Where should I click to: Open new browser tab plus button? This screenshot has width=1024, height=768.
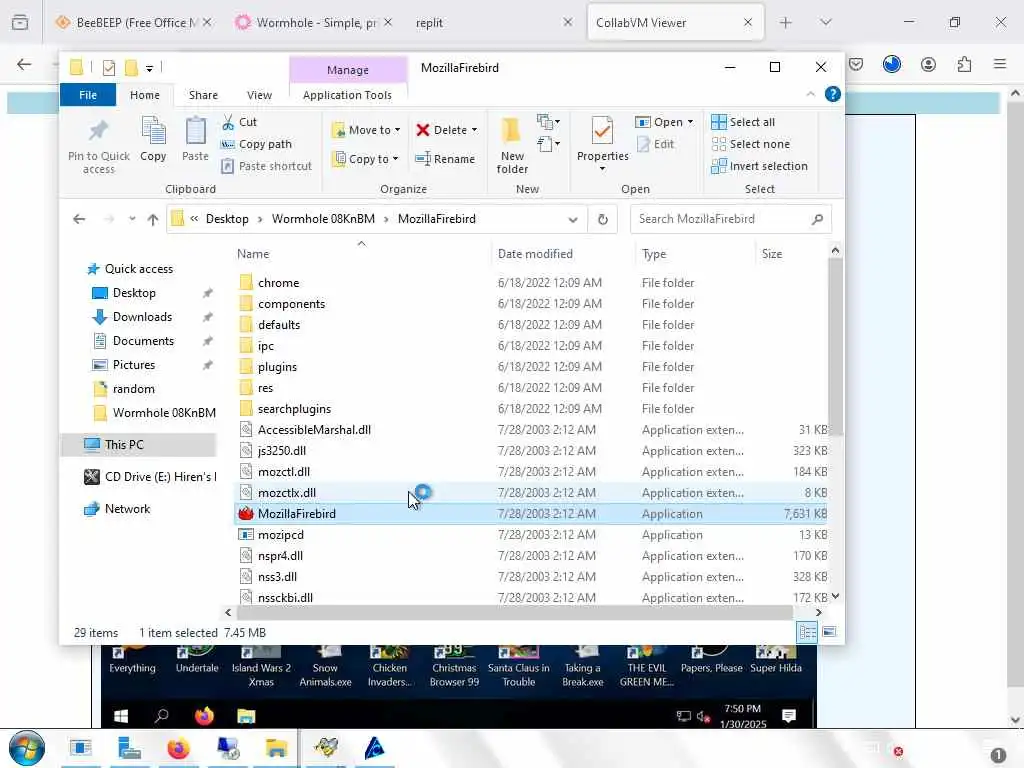pyautogui.click(x=786, y=23)
